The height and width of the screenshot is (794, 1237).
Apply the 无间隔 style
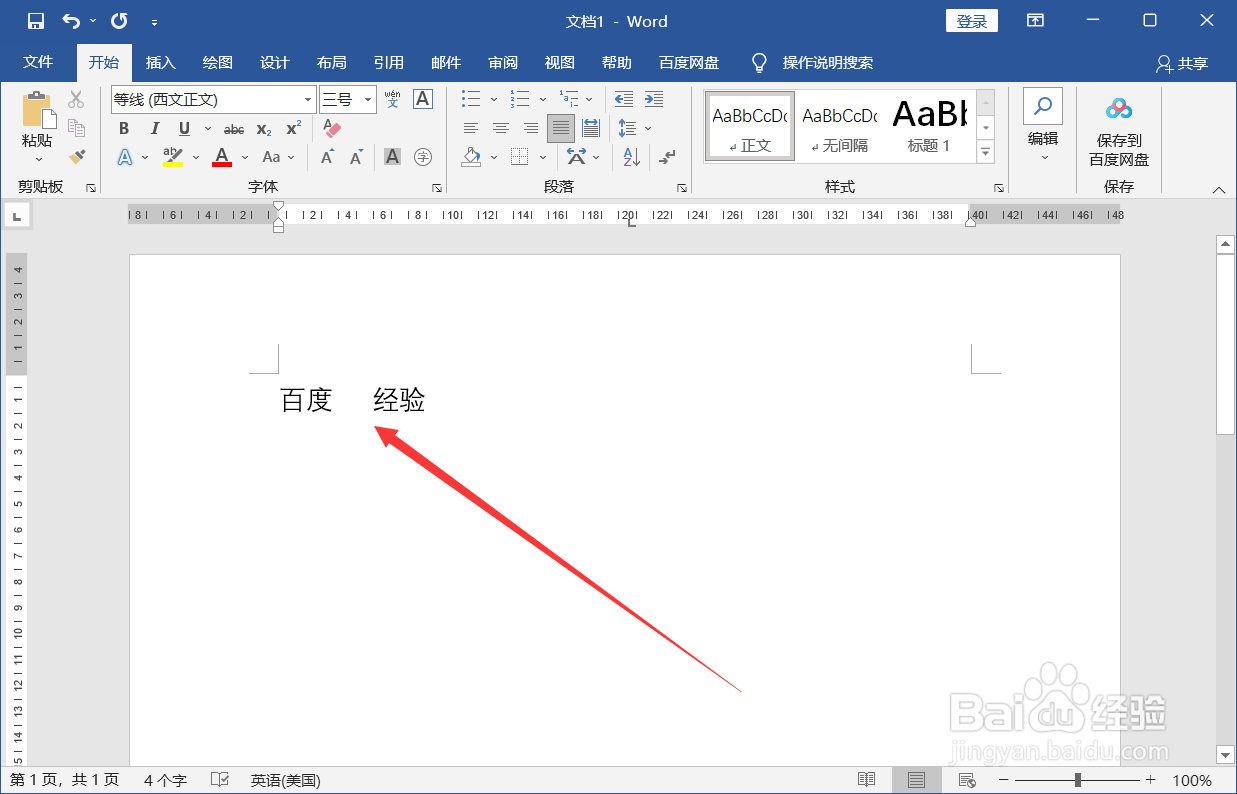(840, 125)
